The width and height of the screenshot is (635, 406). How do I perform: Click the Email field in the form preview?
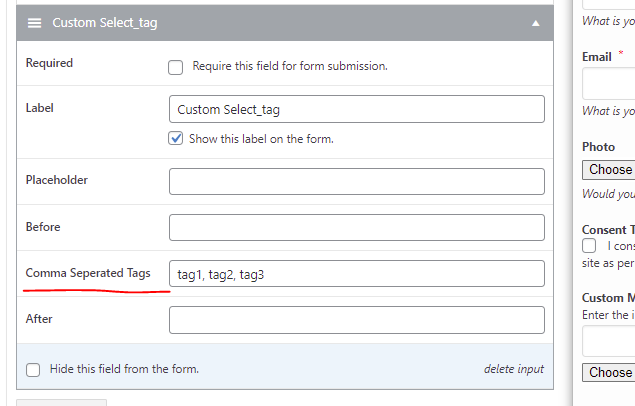(x=609, y=84)
